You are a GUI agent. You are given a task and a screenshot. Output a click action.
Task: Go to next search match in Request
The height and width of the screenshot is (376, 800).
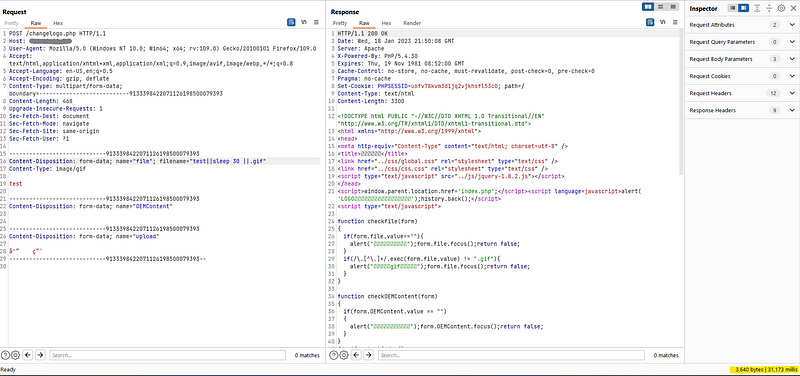[40, 355]
